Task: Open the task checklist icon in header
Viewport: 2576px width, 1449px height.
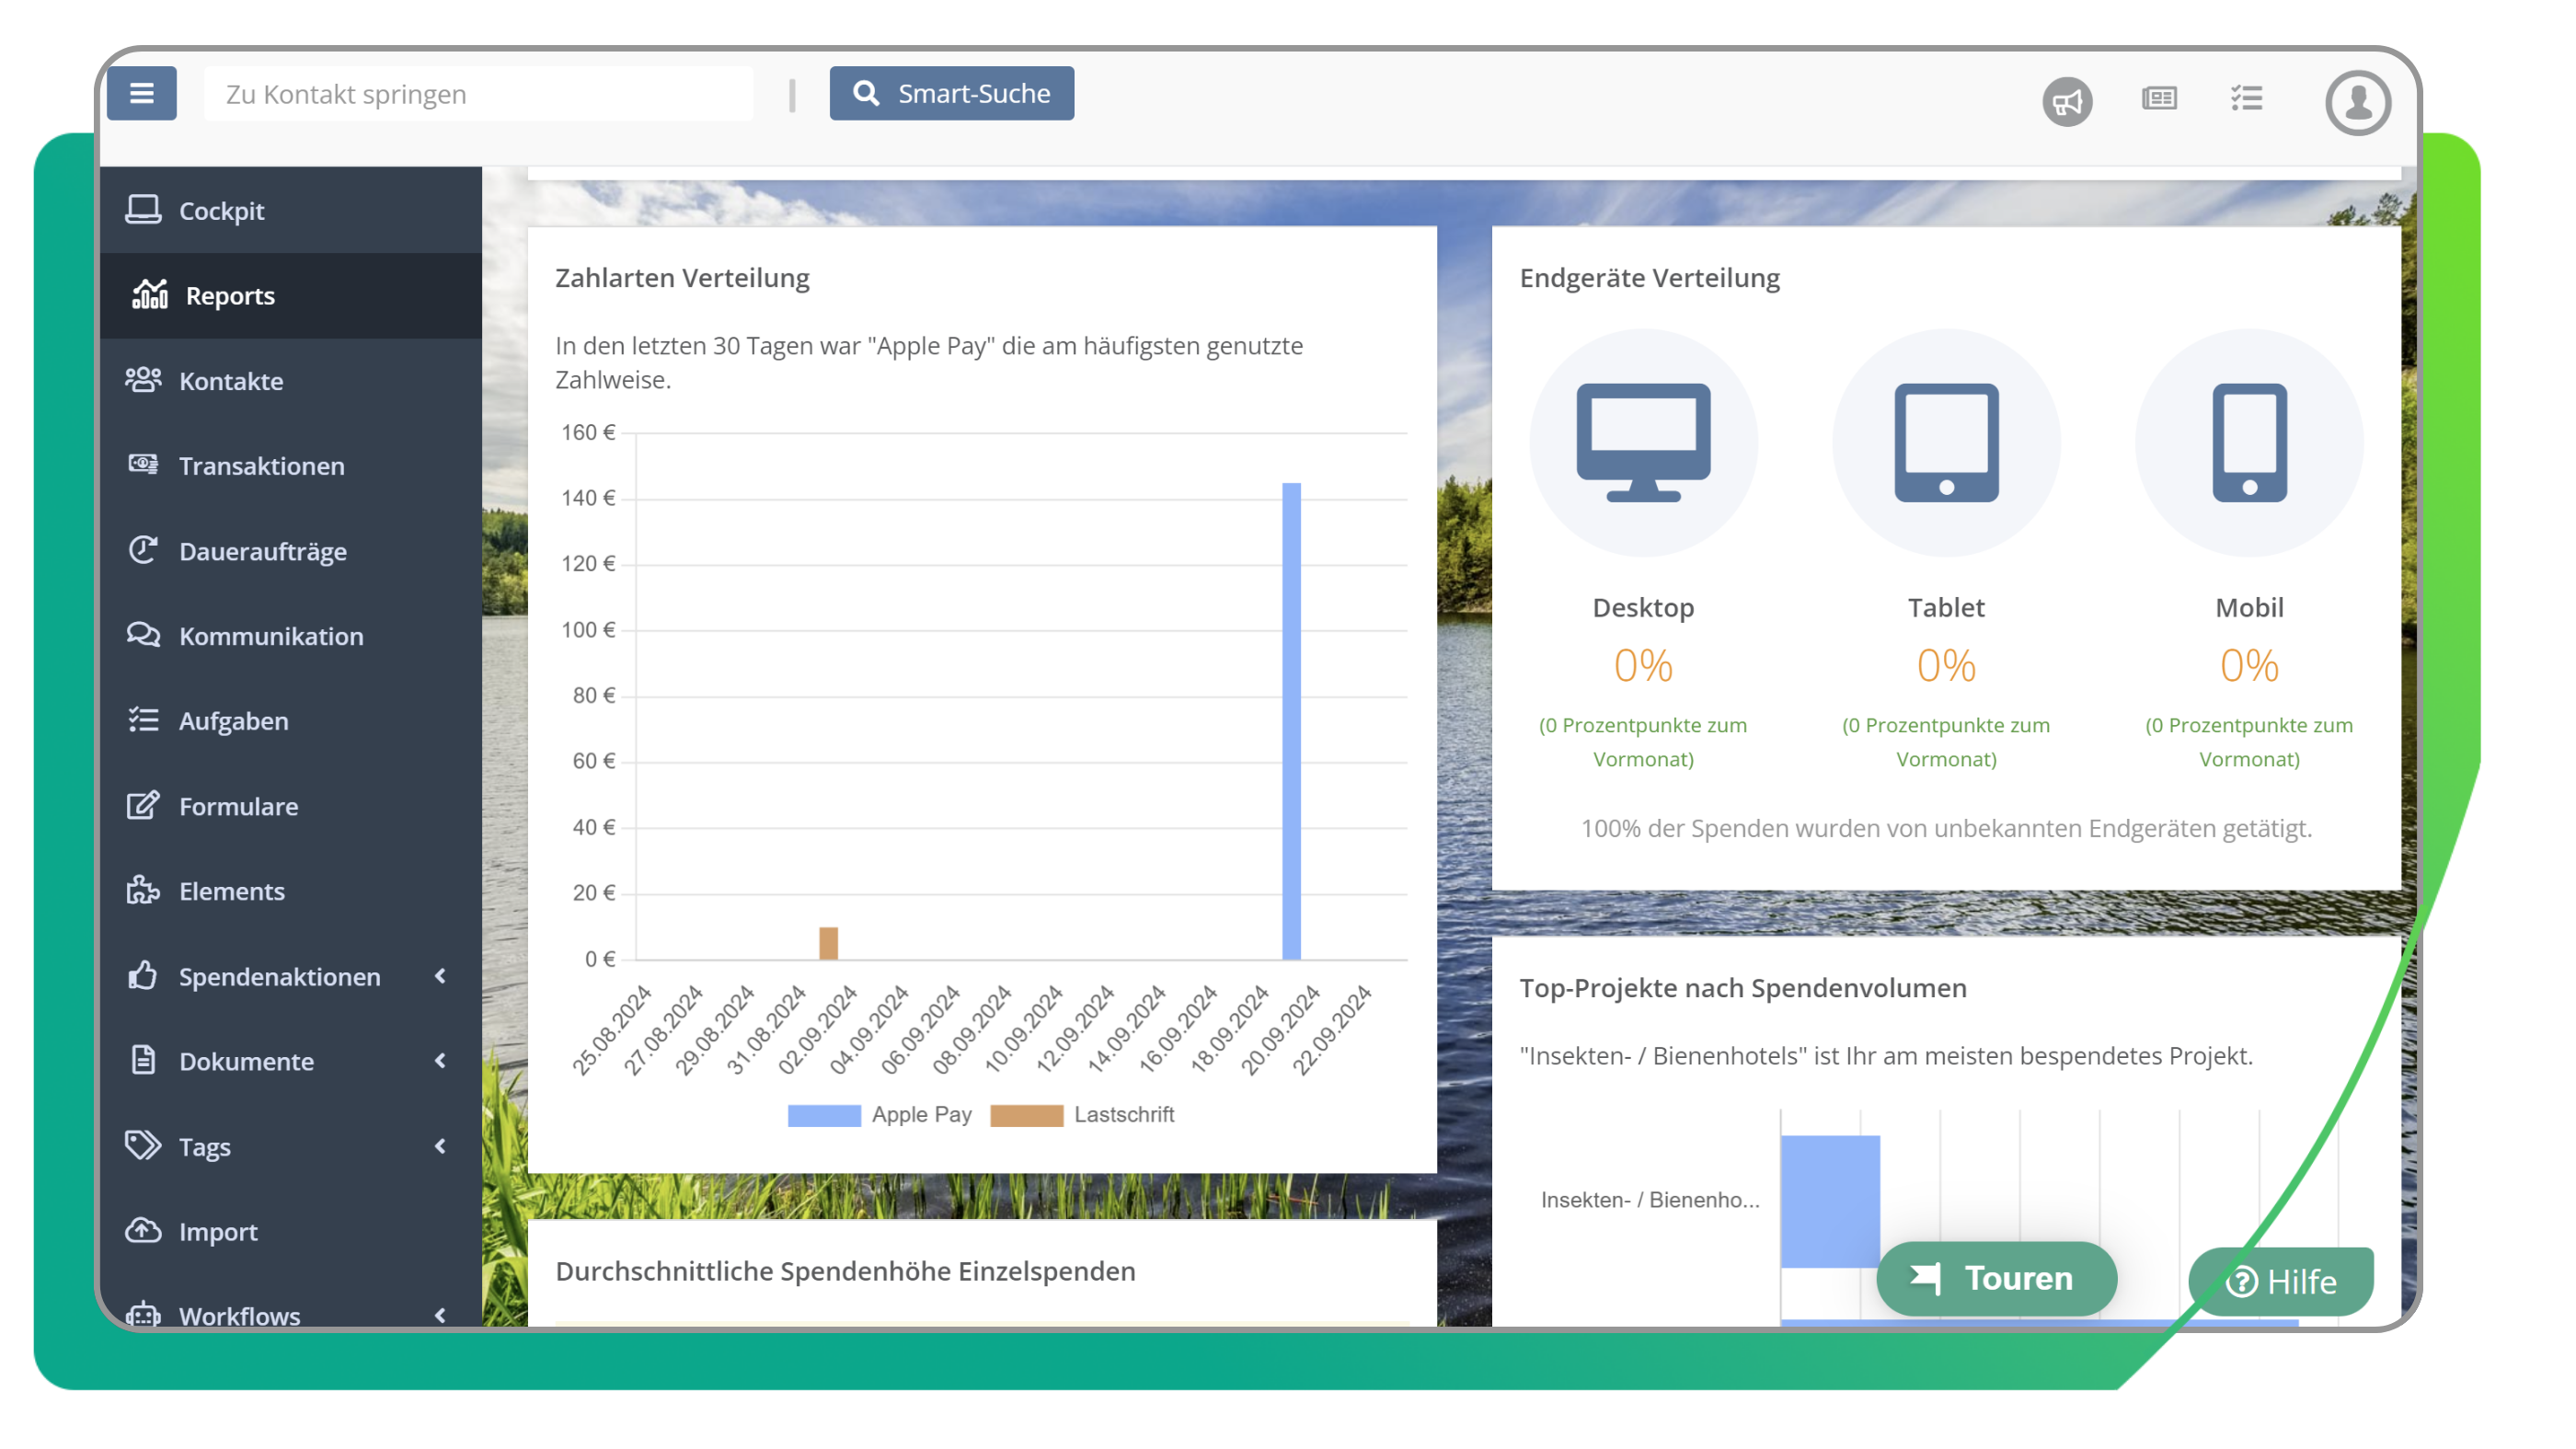Action: pyautogui.click(x=2246, y=98)
